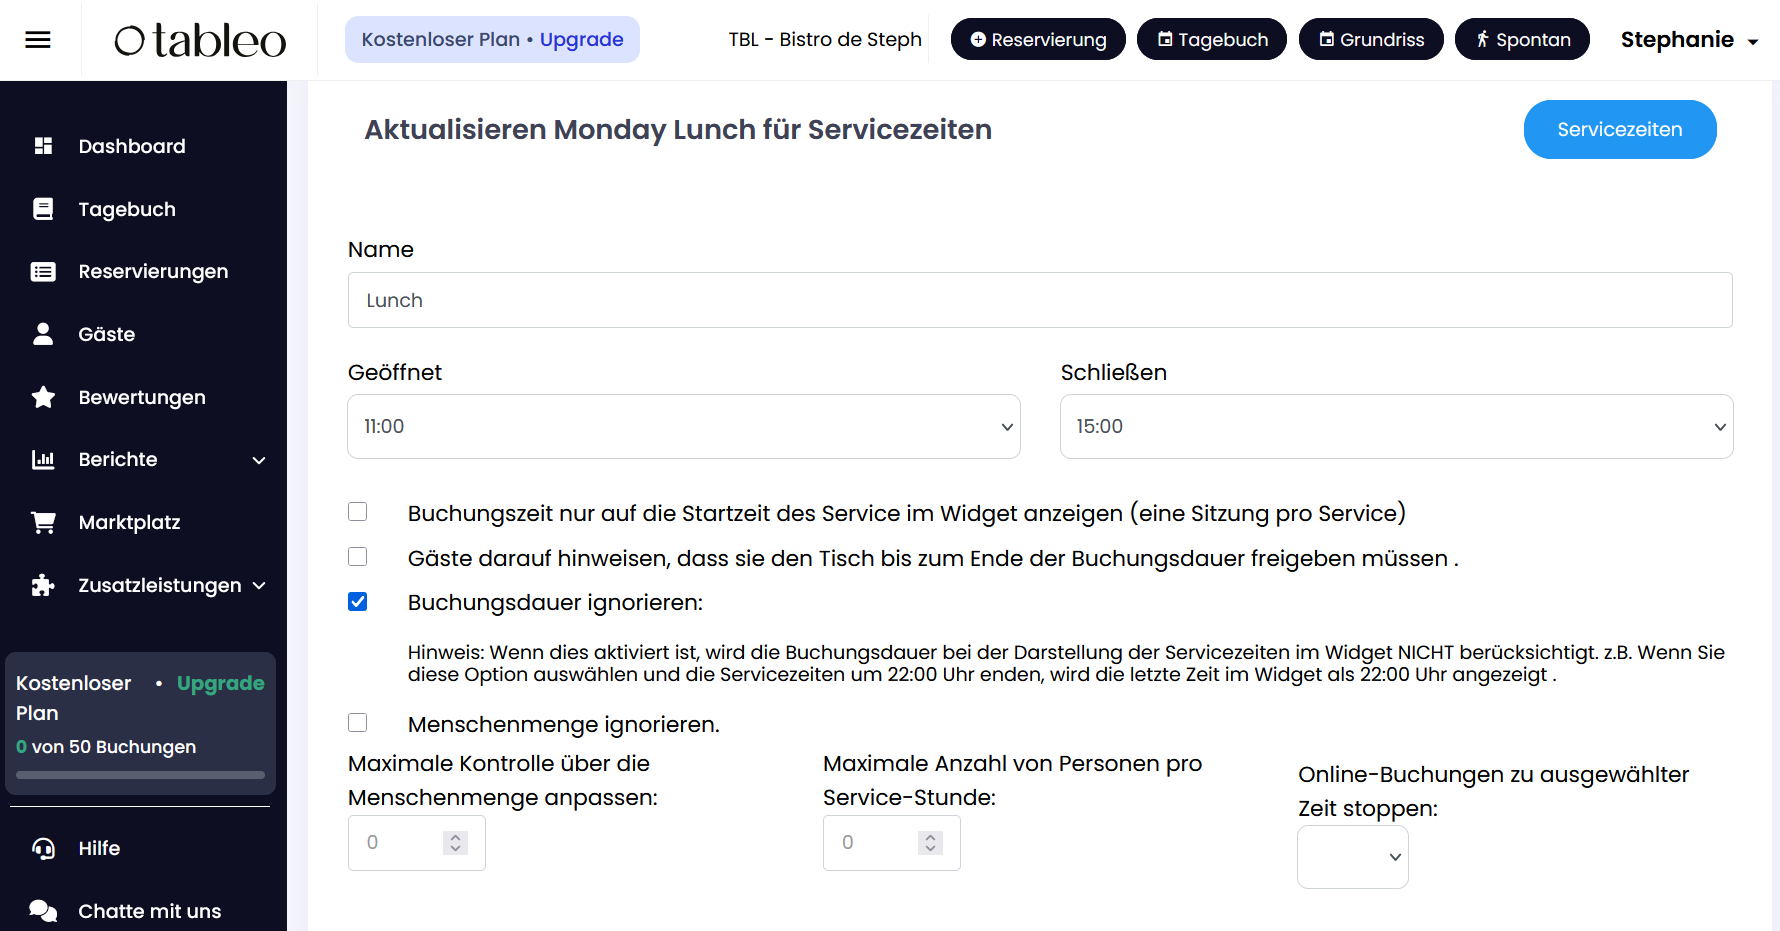
Task: Click the Maximale Anzahl Personen number field
Action: coord(892,843)
